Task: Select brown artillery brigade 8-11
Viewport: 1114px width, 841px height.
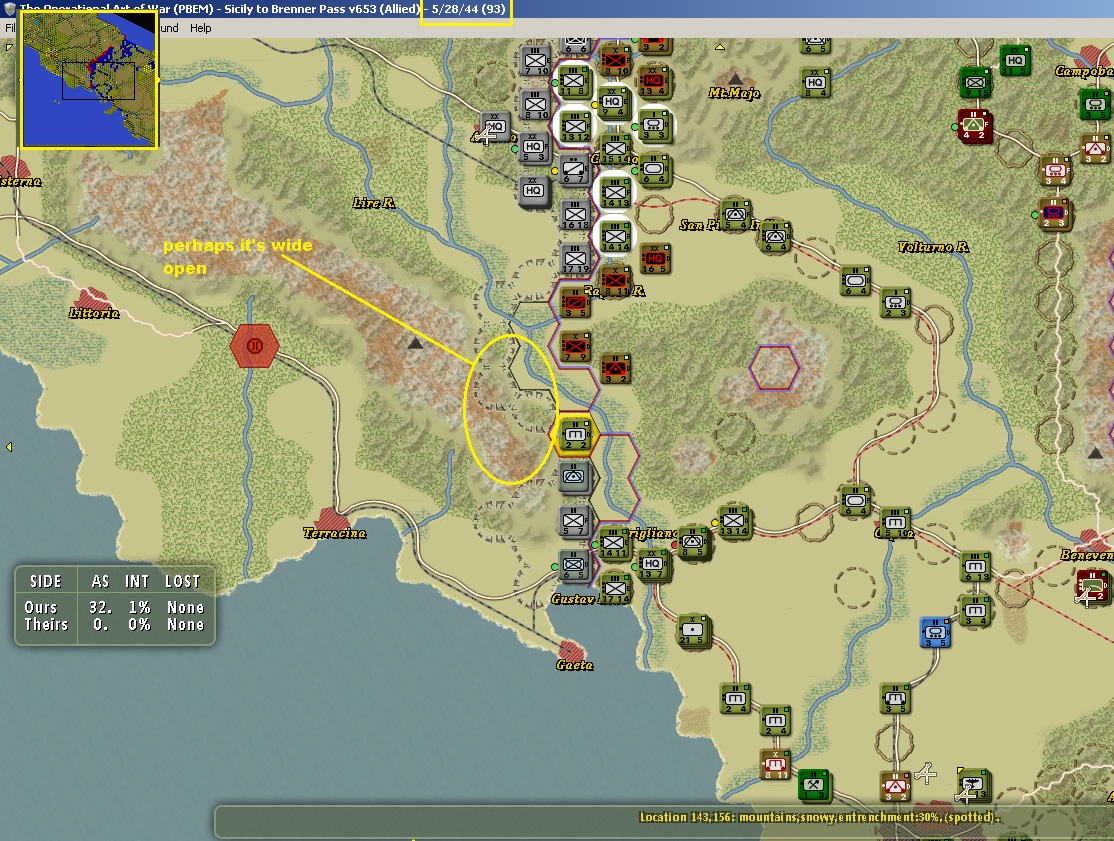Action: click(776, 766)
